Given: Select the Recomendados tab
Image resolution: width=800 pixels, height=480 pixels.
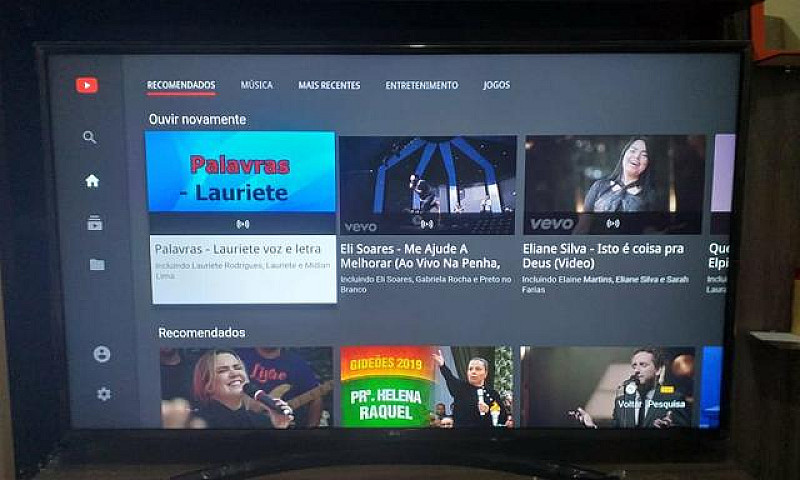Looking at the screenshot, I should (x=181, y=85).
